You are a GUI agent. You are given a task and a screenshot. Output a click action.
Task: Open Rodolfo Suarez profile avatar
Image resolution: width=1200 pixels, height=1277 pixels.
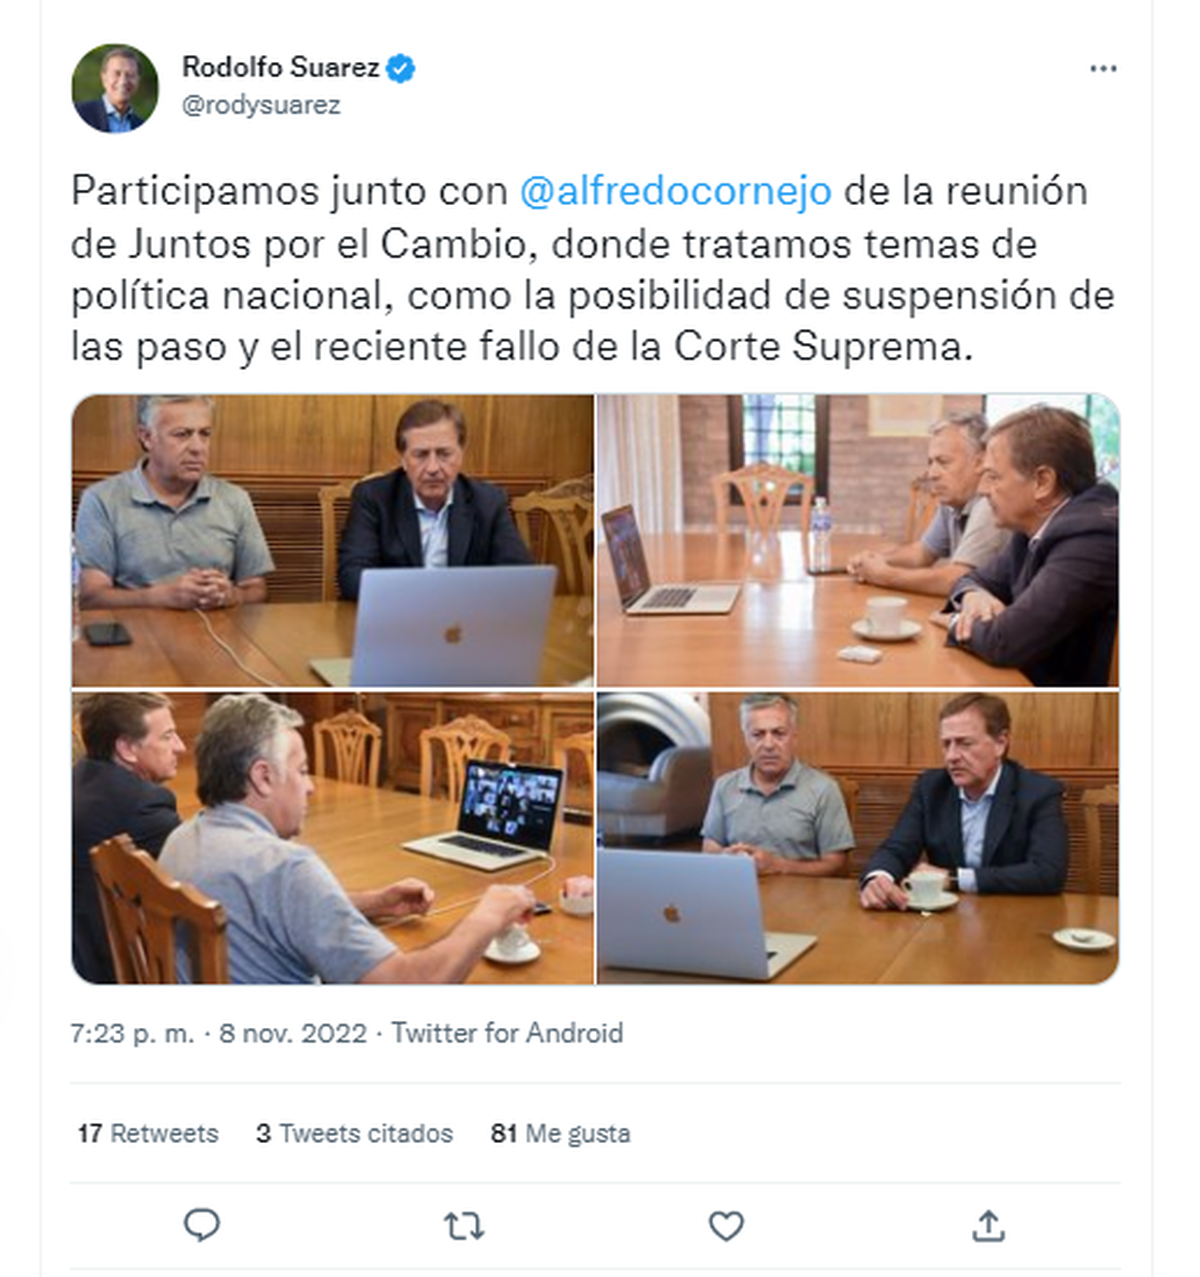tap(115, 88)
